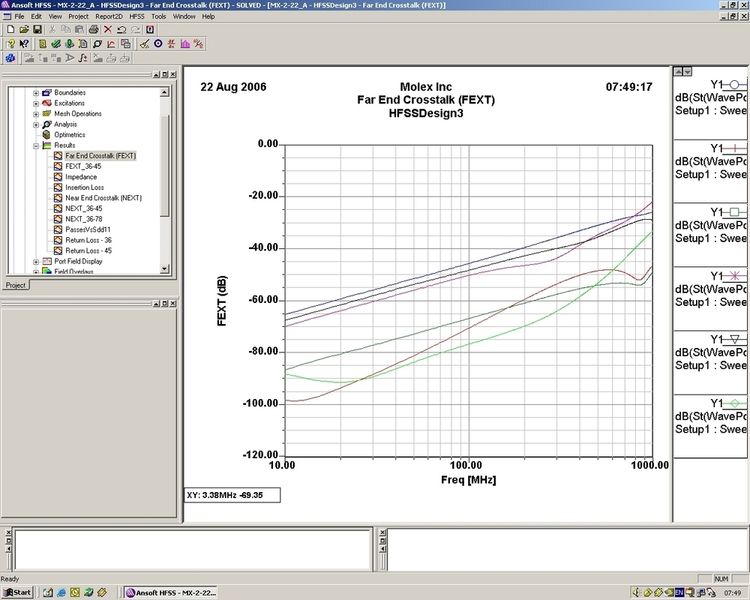750x600 pixels.
Task: Click the What's This pointer help icon
Action: click(x=24, y=44)
